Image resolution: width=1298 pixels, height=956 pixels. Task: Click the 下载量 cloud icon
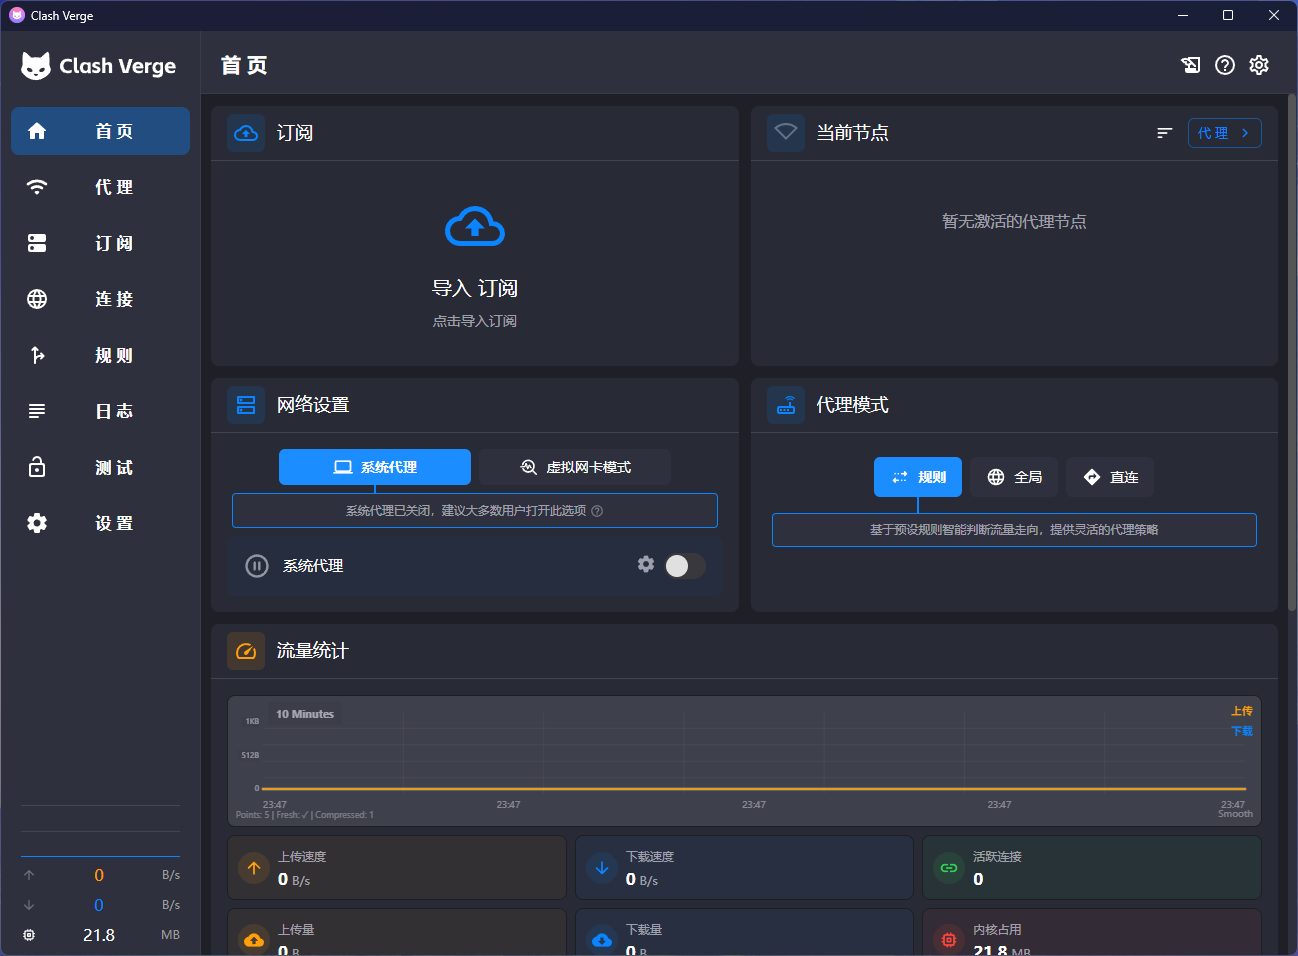pos(602,940)
